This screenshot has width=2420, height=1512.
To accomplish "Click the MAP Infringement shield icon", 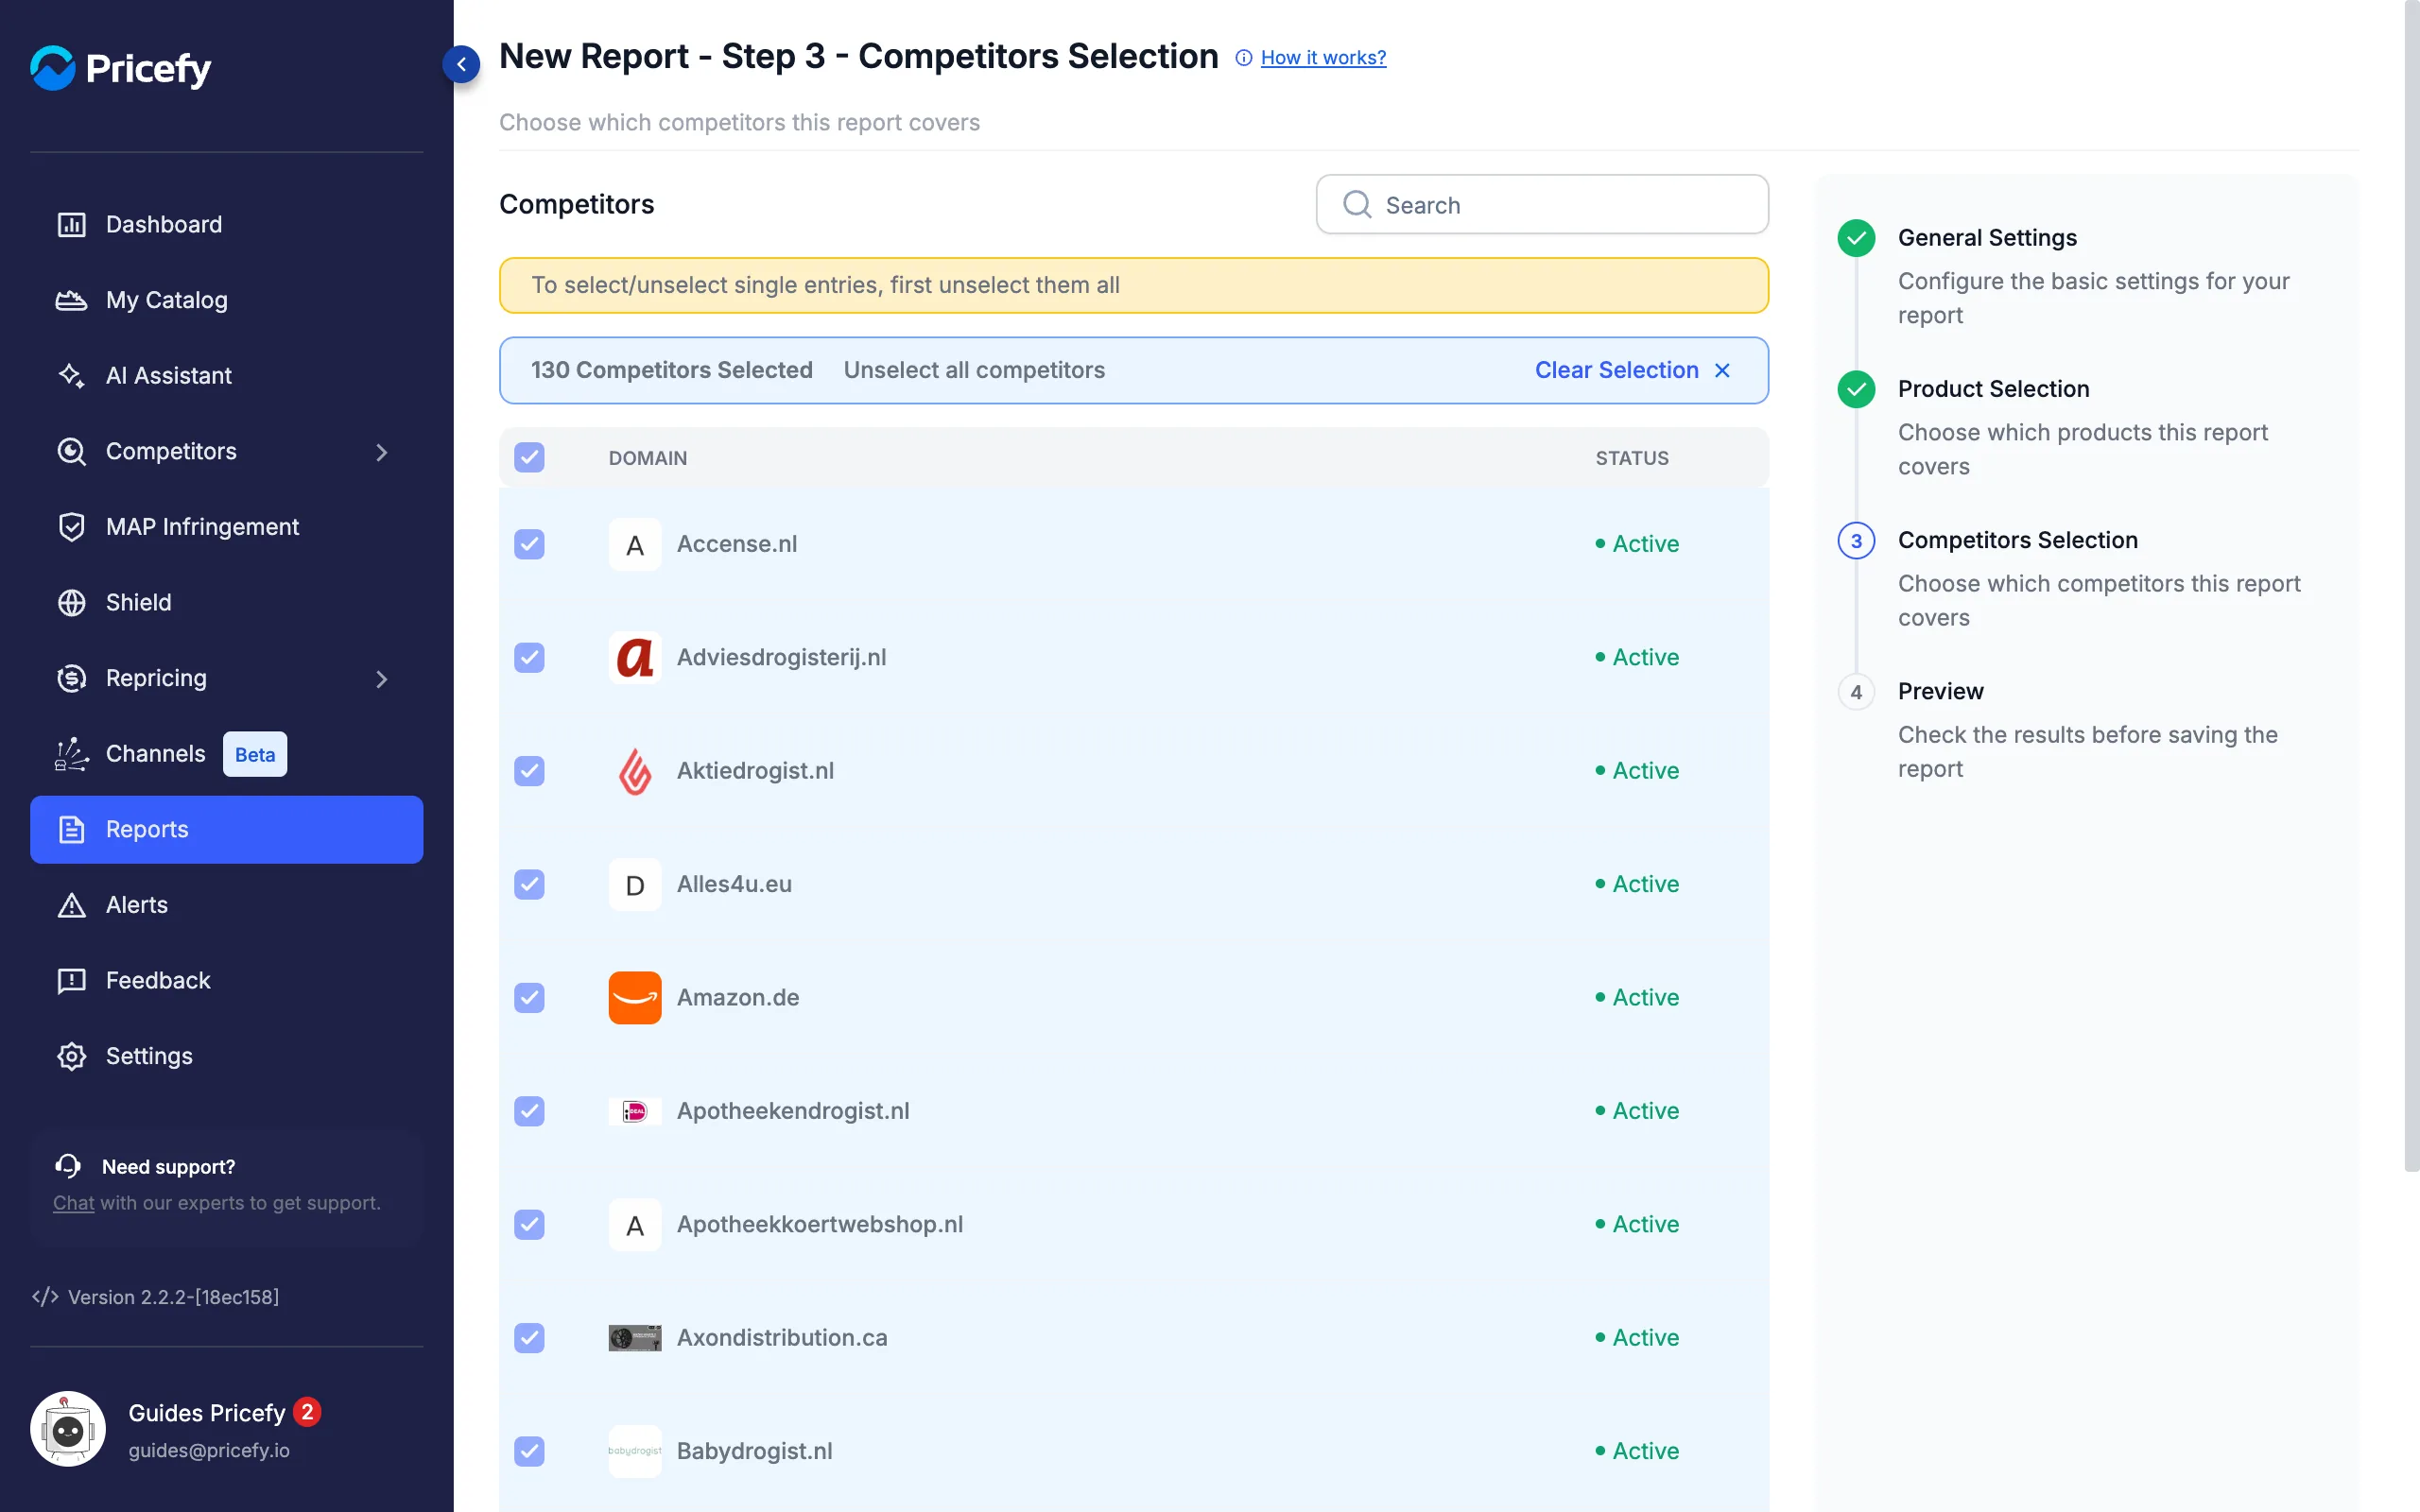I will pyautogui.click(x=71, y=526).
